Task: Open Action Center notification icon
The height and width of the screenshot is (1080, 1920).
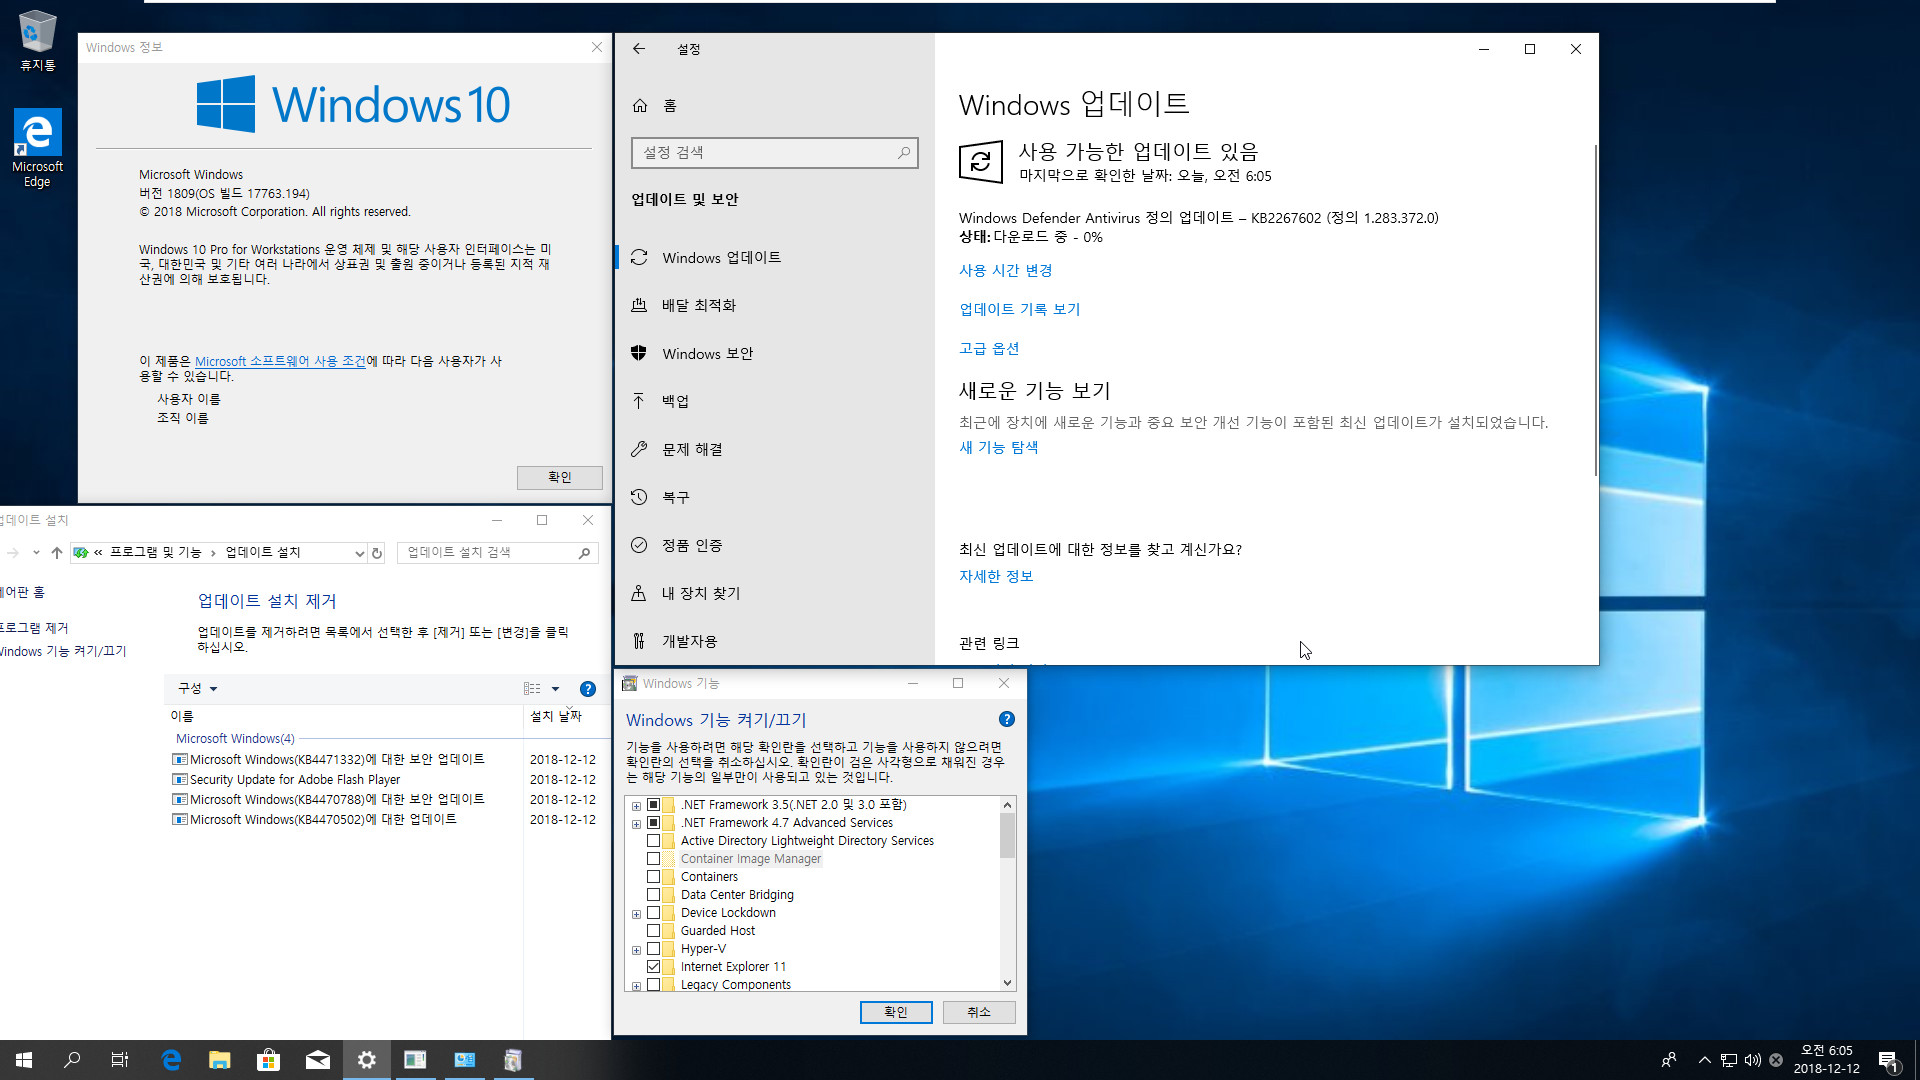Action: [x=1888, y=1061]
